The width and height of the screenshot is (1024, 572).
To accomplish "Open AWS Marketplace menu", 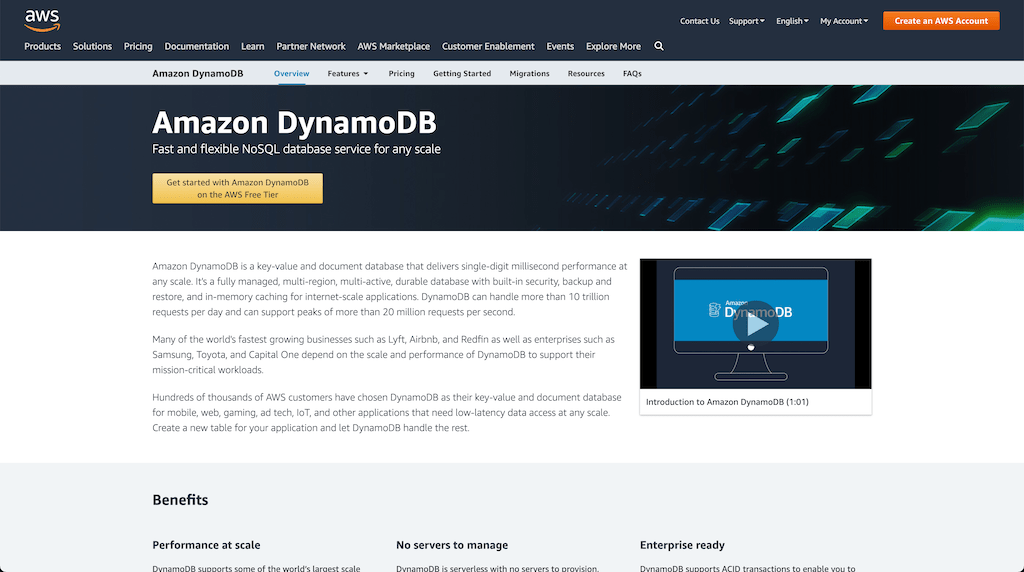I will pos(393,46).
